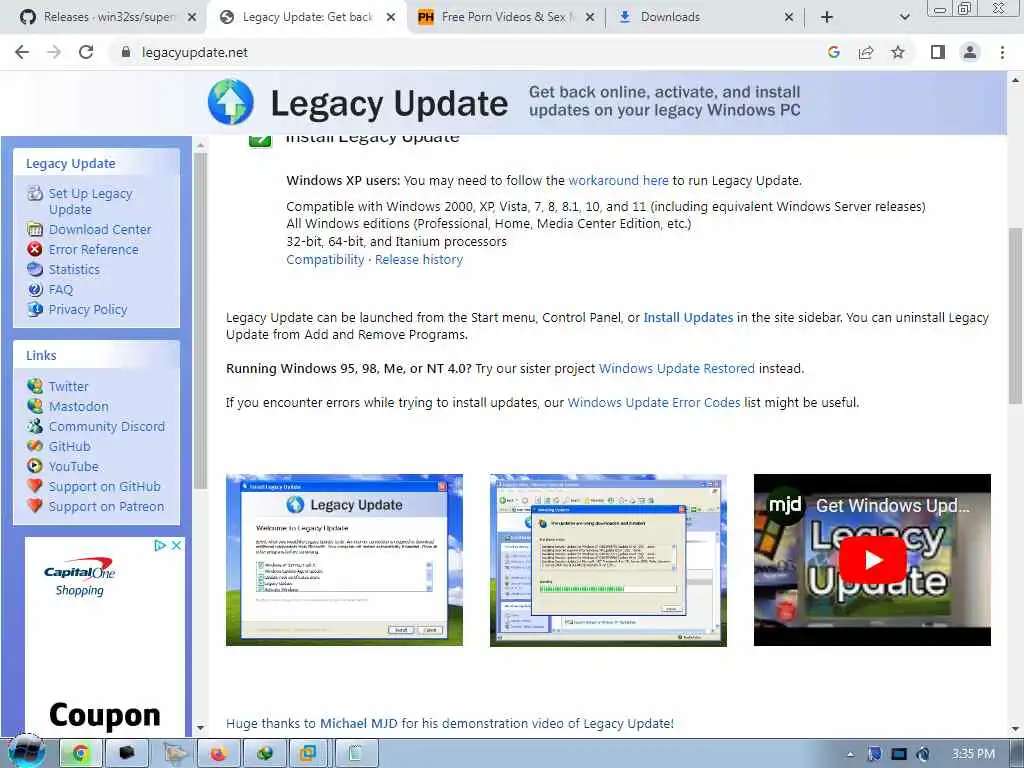The image size is (1024, 768).
Task: Open the Compatibility link
Action: point(325,259)
